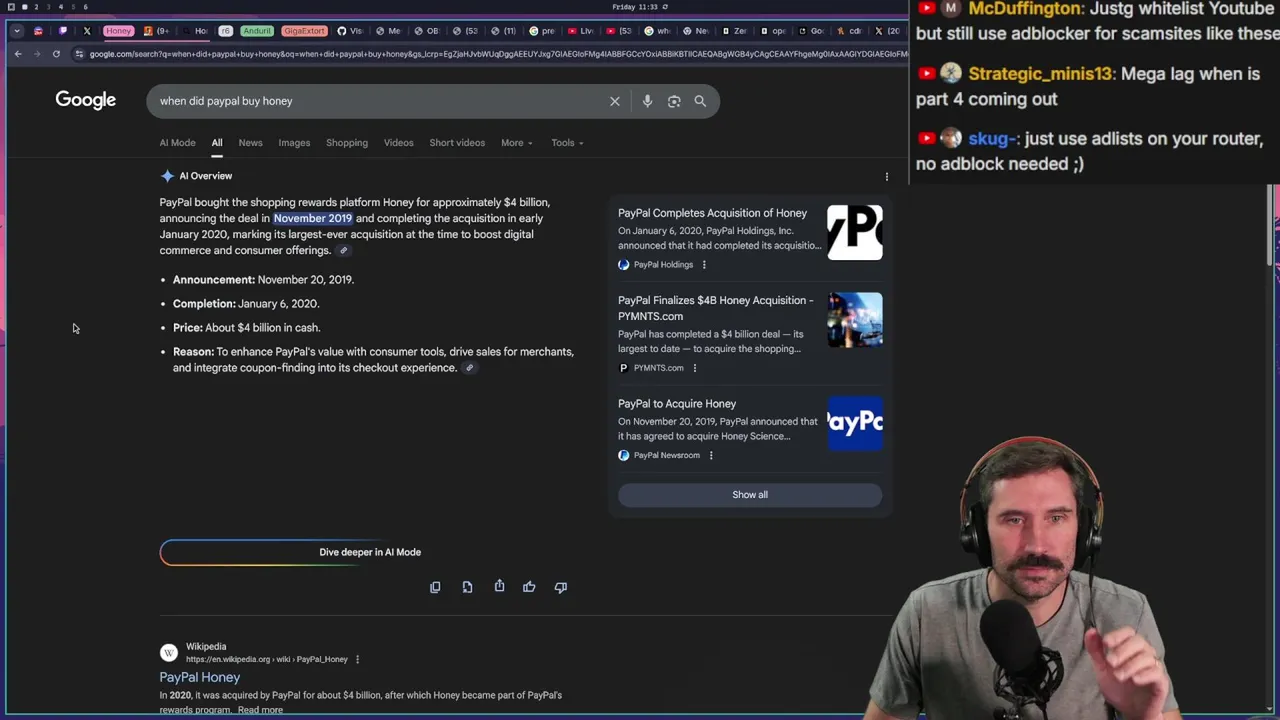The image size is (1280, 720).
Task: Open the tab list dropdown in the browser
Action: pyautogui.click(x=17, y=31)
